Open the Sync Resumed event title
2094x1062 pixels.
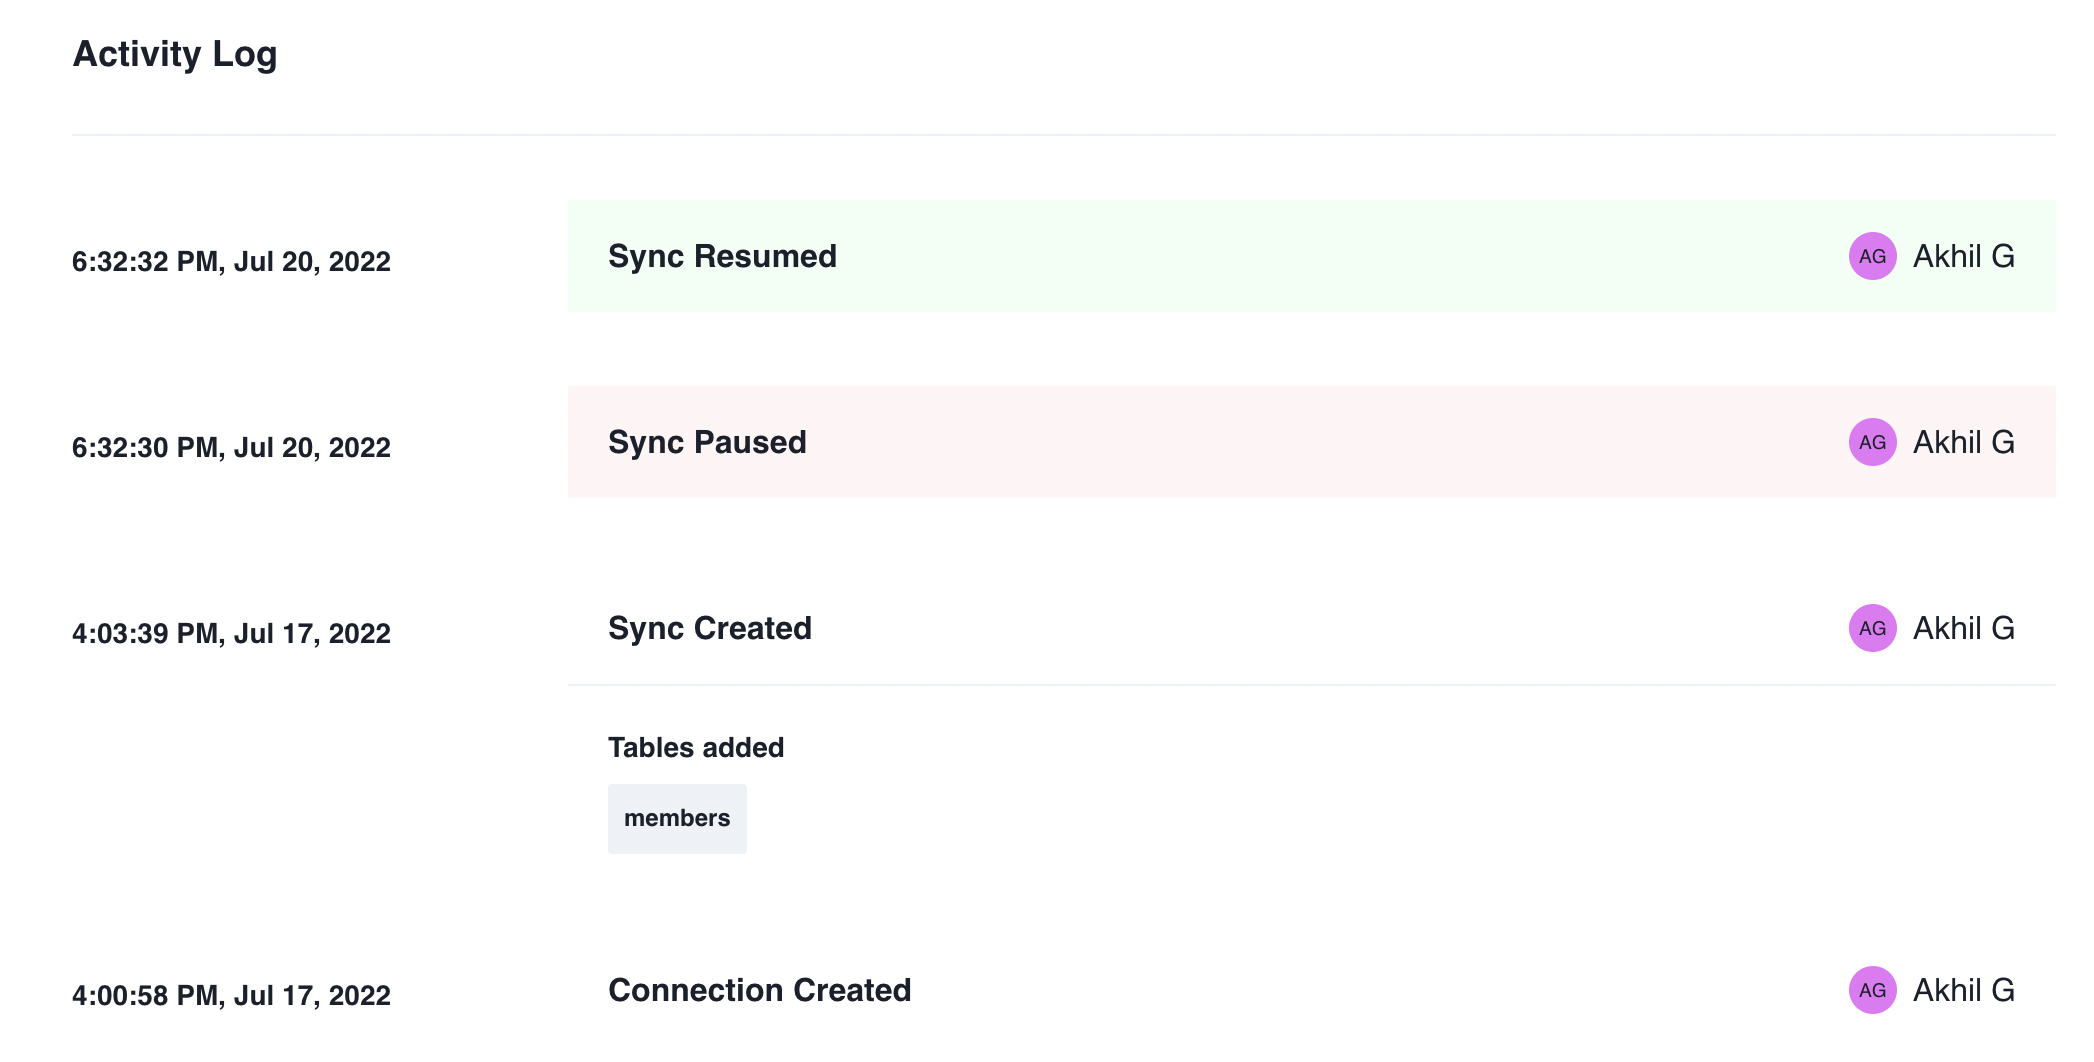[x=722, y=256]
